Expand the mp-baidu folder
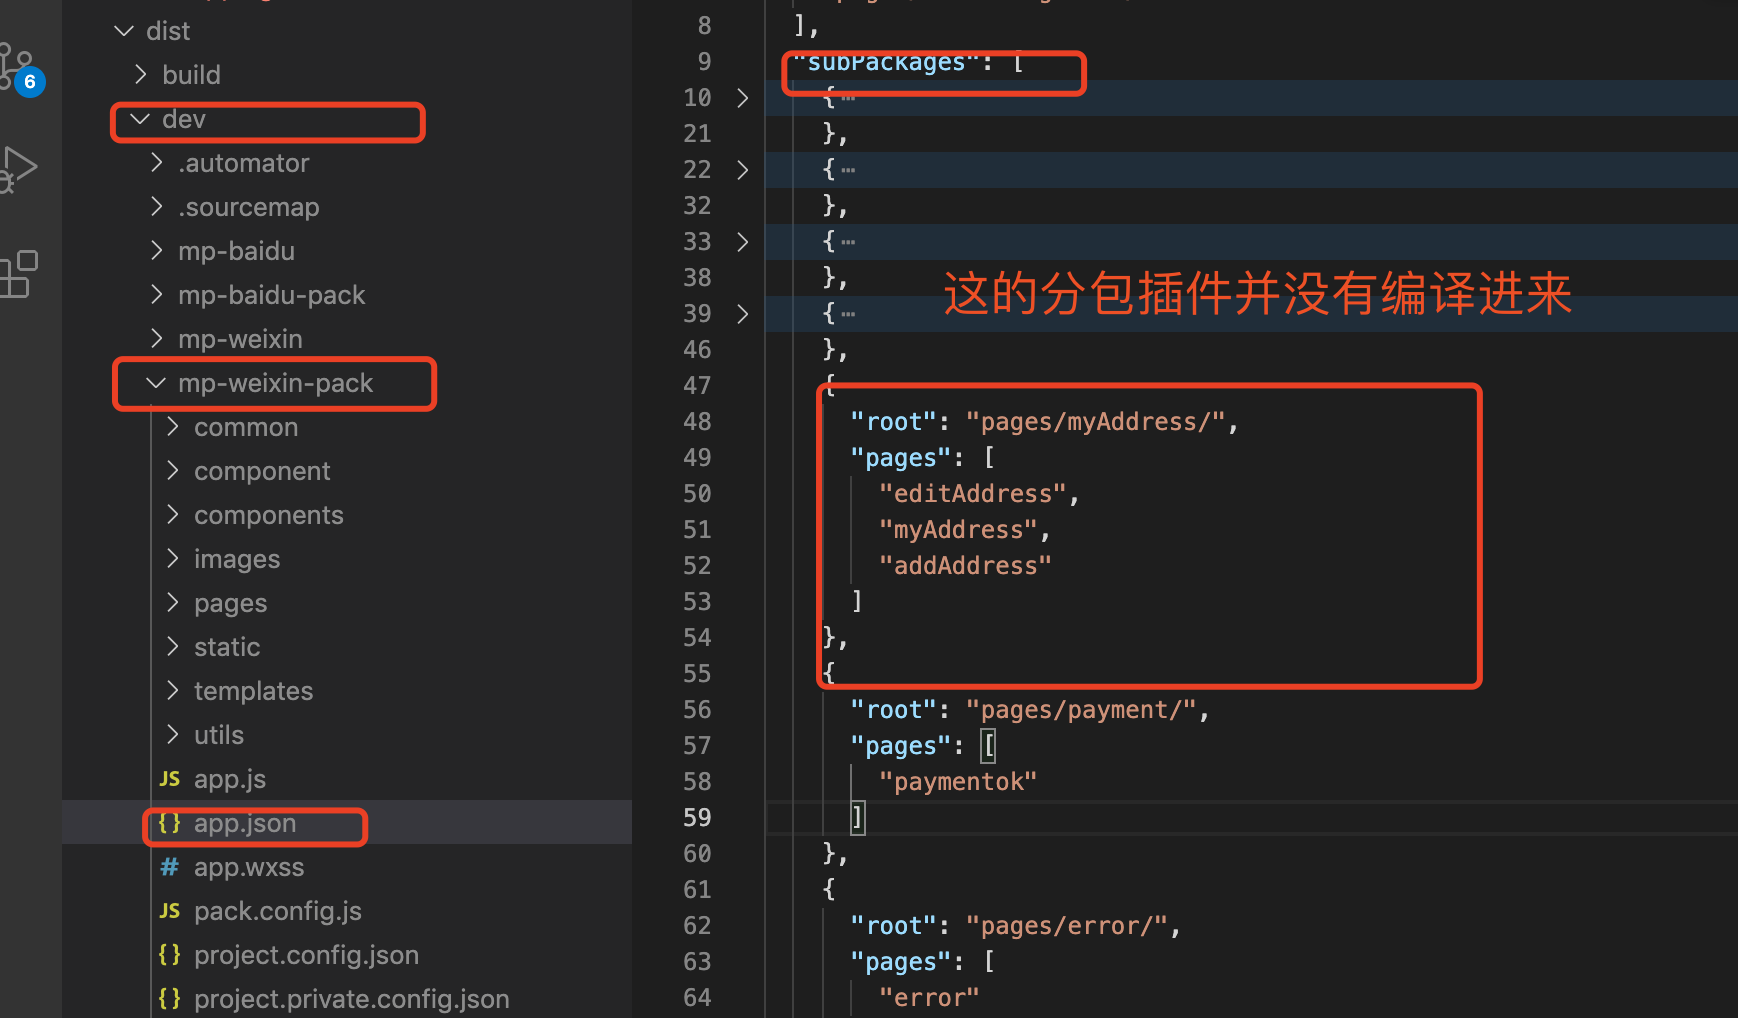Viewport: 1738px width, 1018px height. [157, 251]
